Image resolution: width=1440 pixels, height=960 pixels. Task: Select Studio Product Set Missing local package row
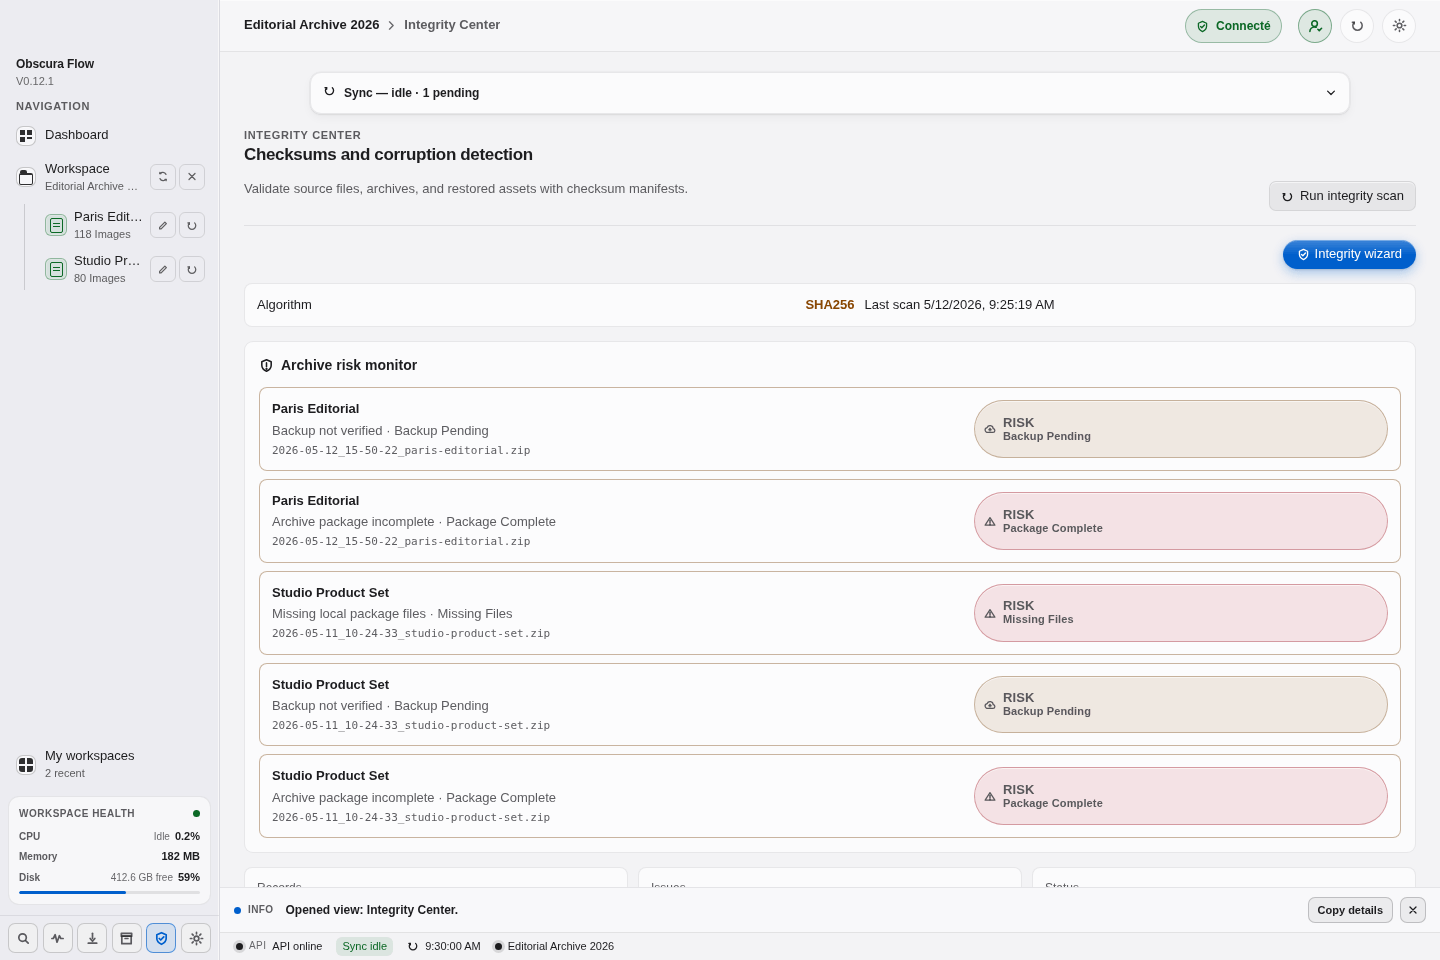[x=830, y=613]
